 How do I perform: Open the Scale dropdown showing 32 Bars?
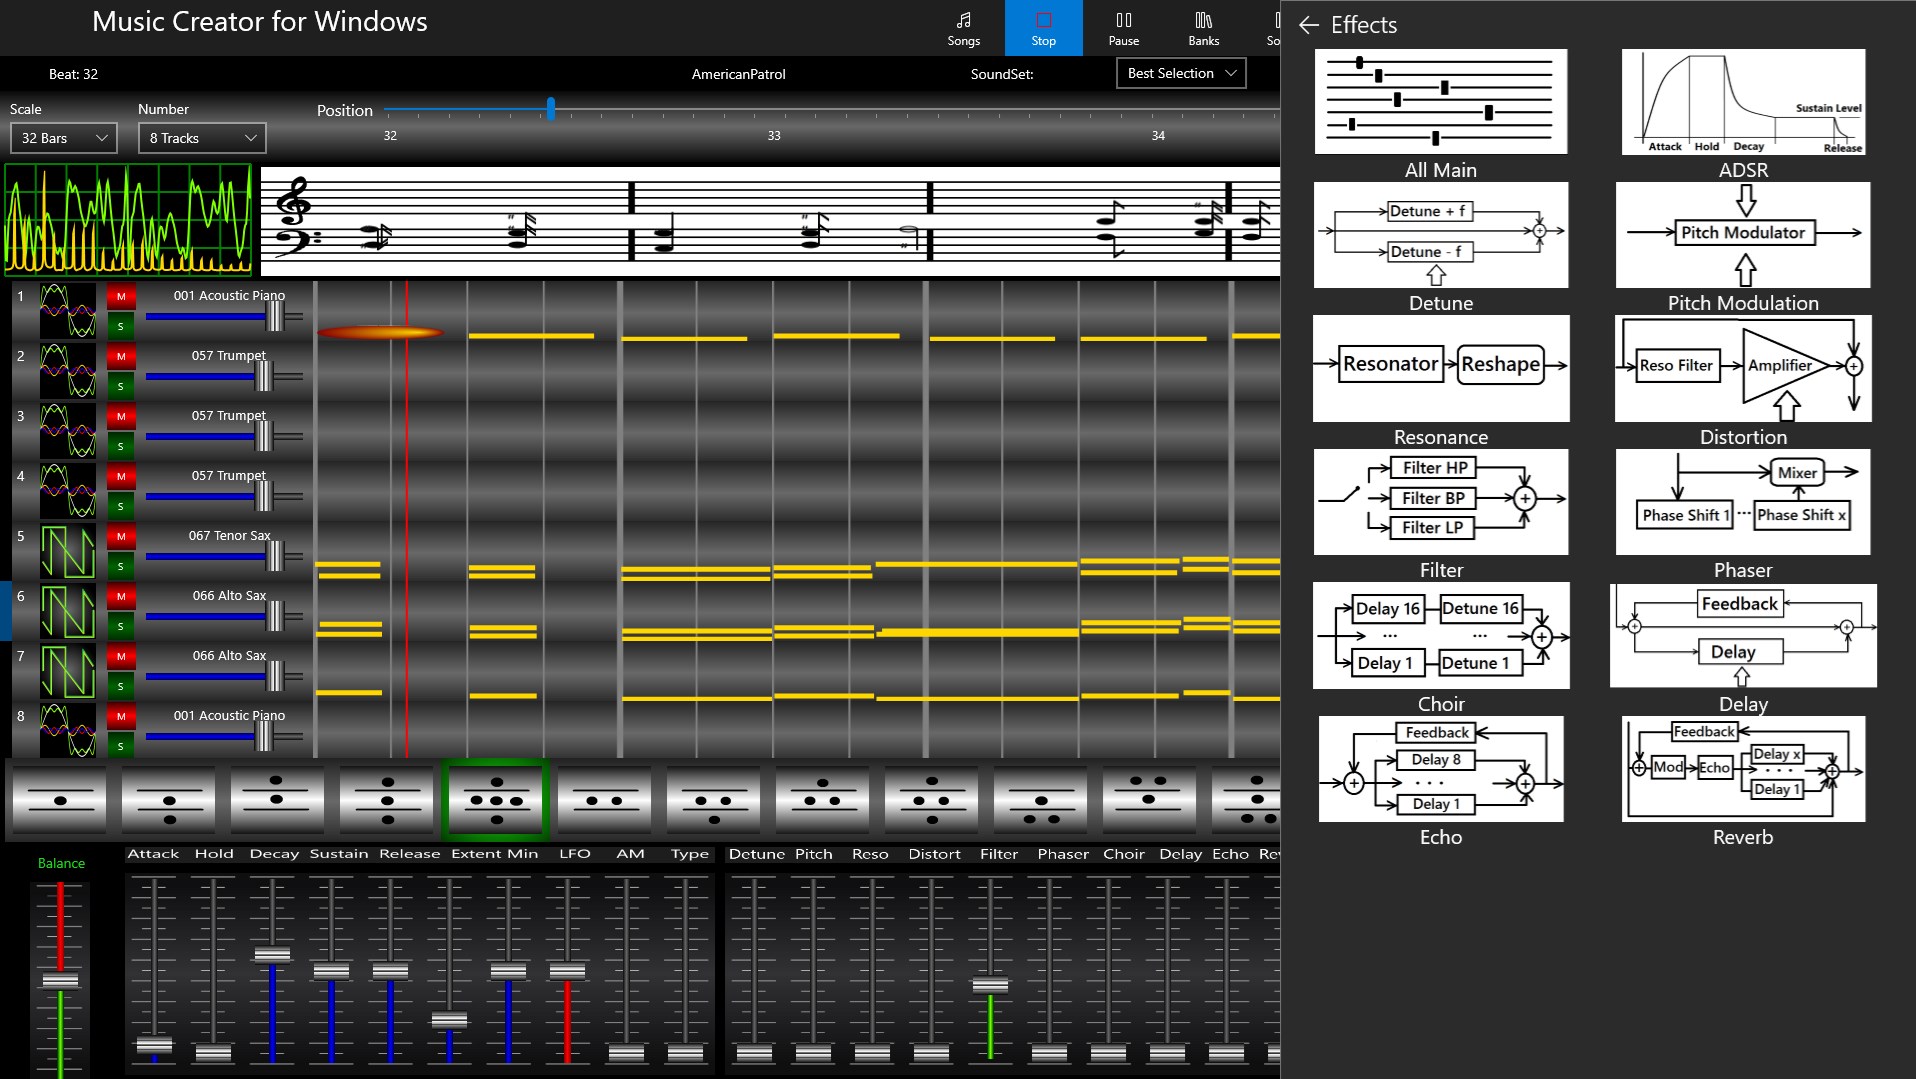point(63,137)
